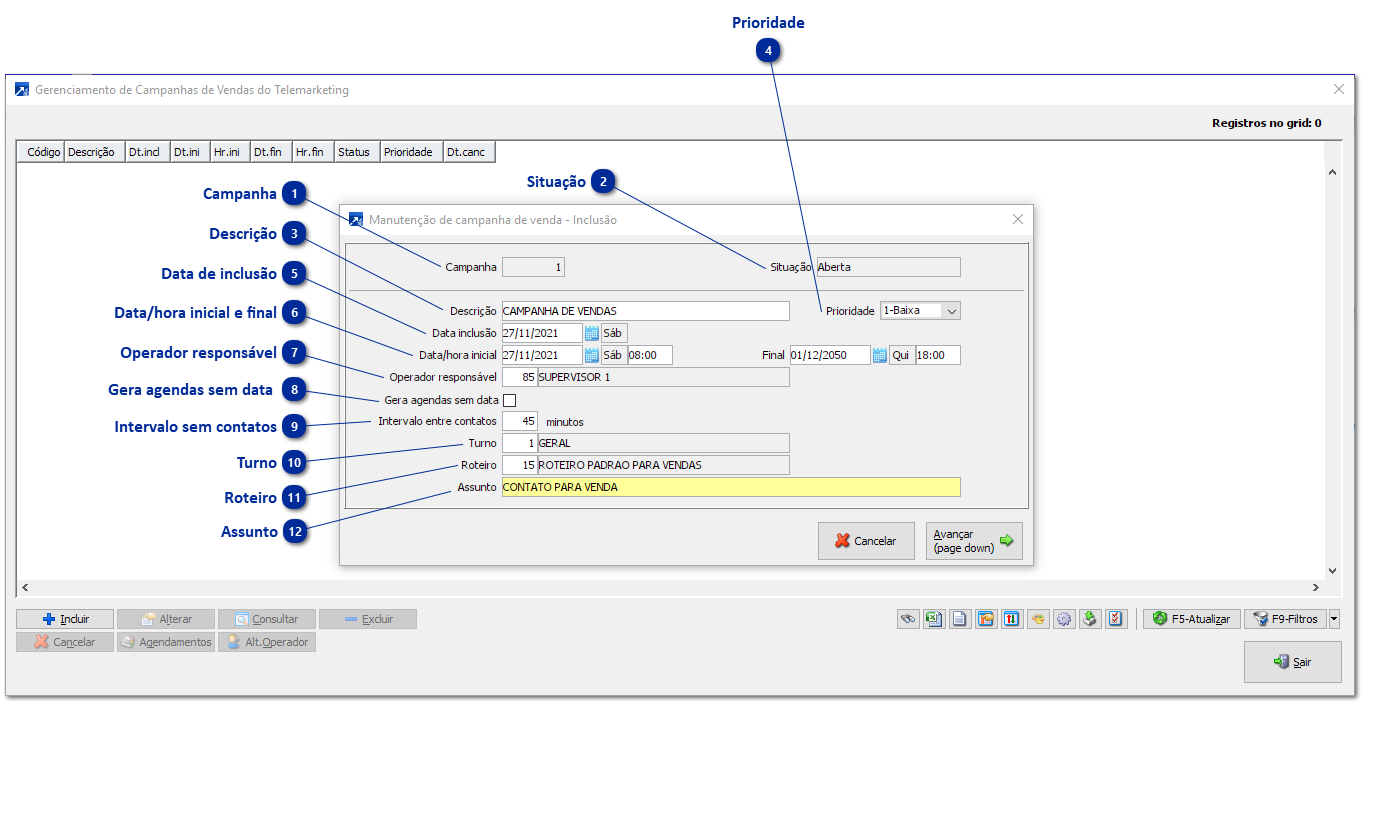Click the SUPERVISOR 1 operator name field

coord(663,377)
